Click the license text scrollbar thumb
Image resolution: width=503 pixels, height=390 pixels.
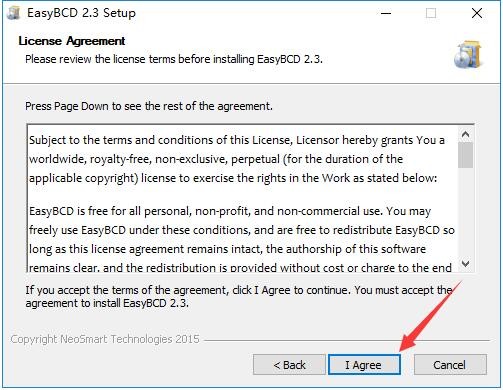465,155
